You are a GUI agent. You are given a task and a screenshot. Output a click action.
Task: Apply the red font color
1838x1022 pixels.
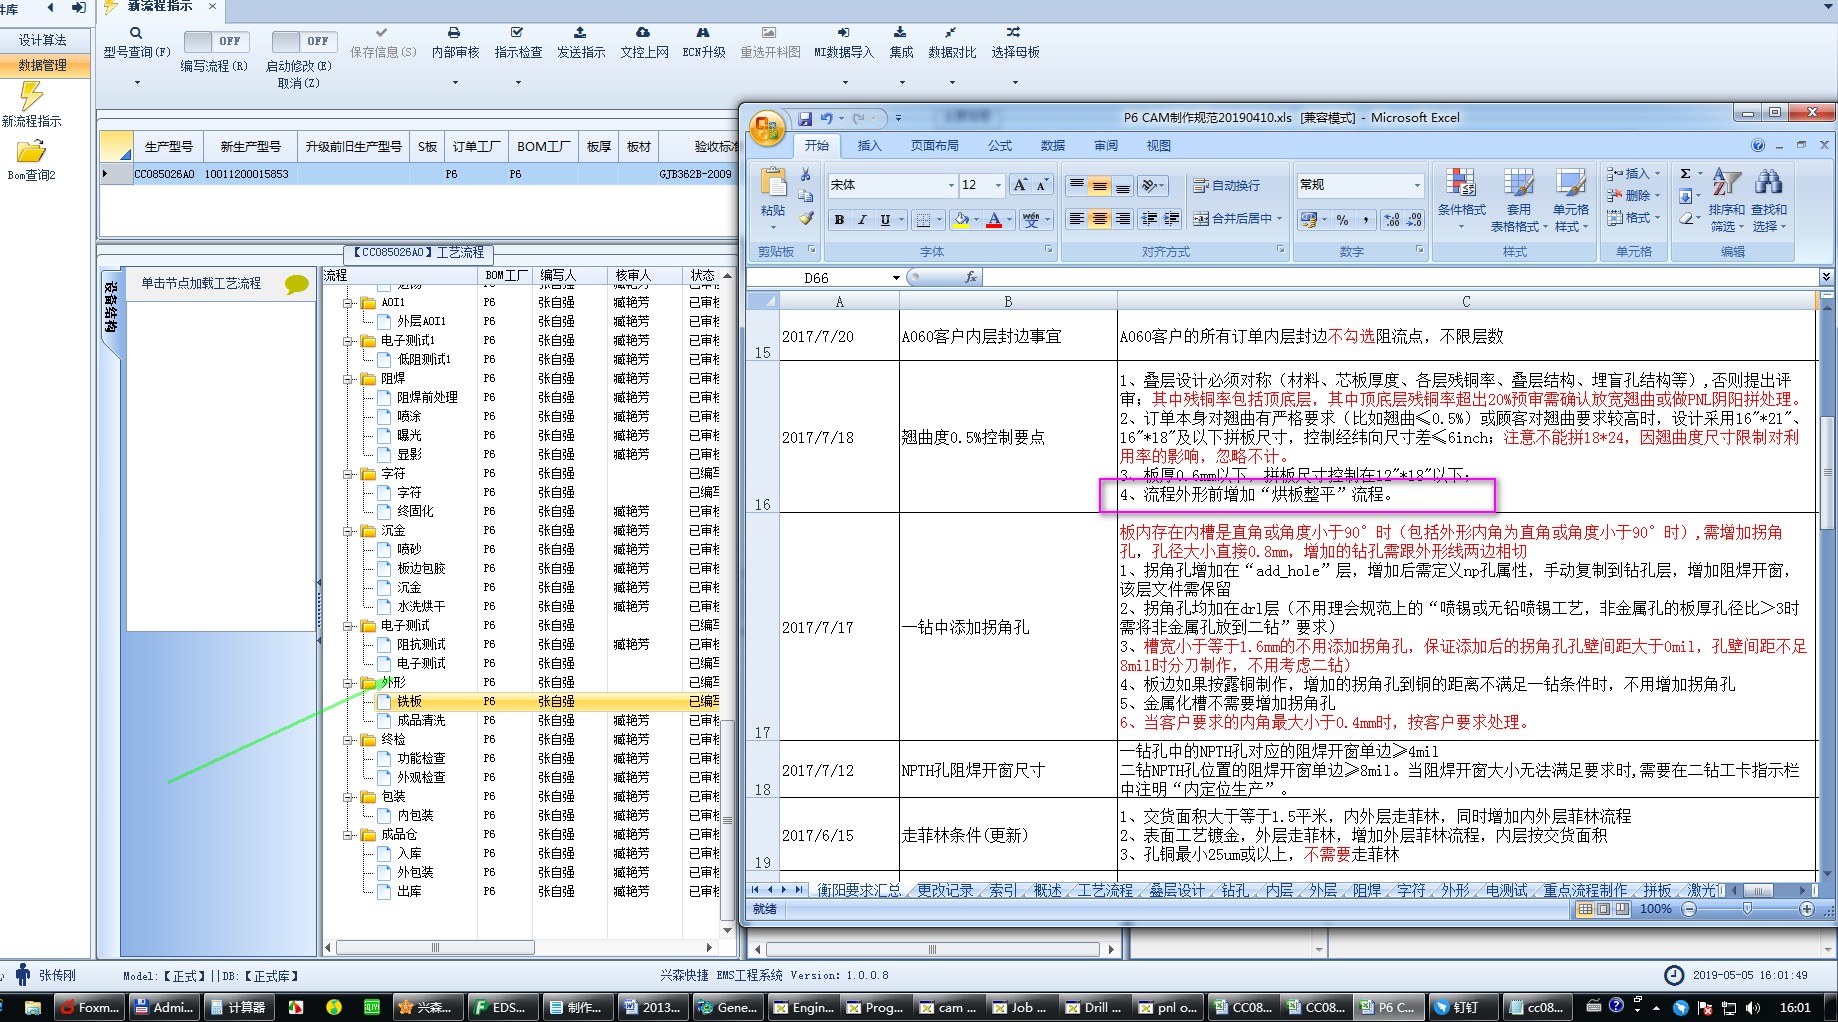(994, 220)
